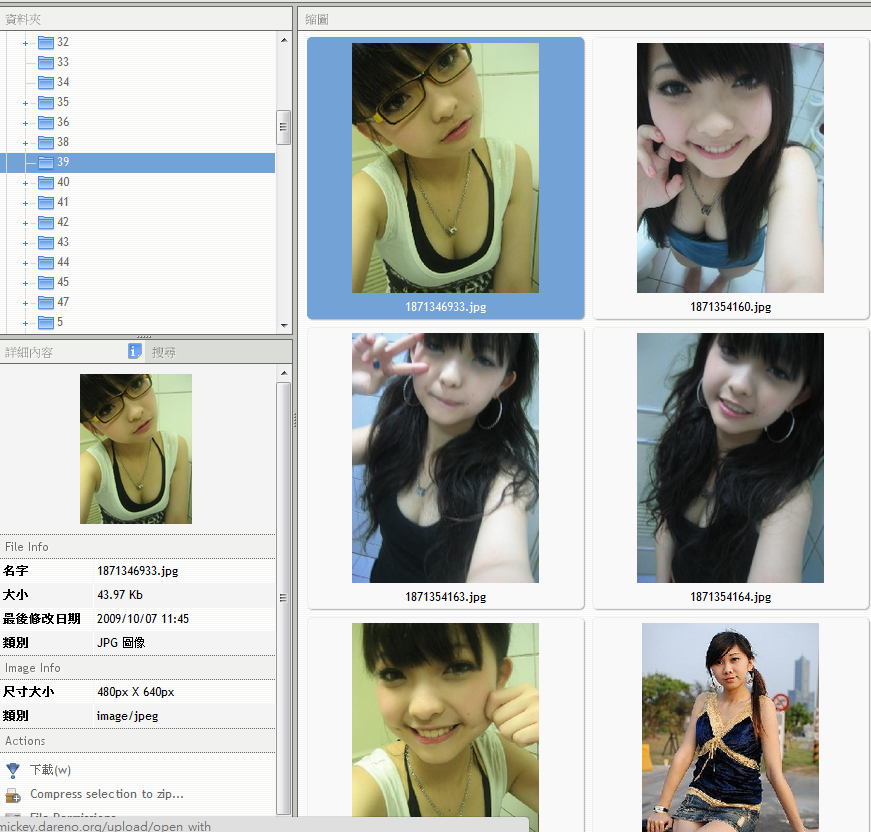This screenshot has width=871, height=832.
Task: Click date value 2009/10/07 11:45
Action: coord(143,619)
